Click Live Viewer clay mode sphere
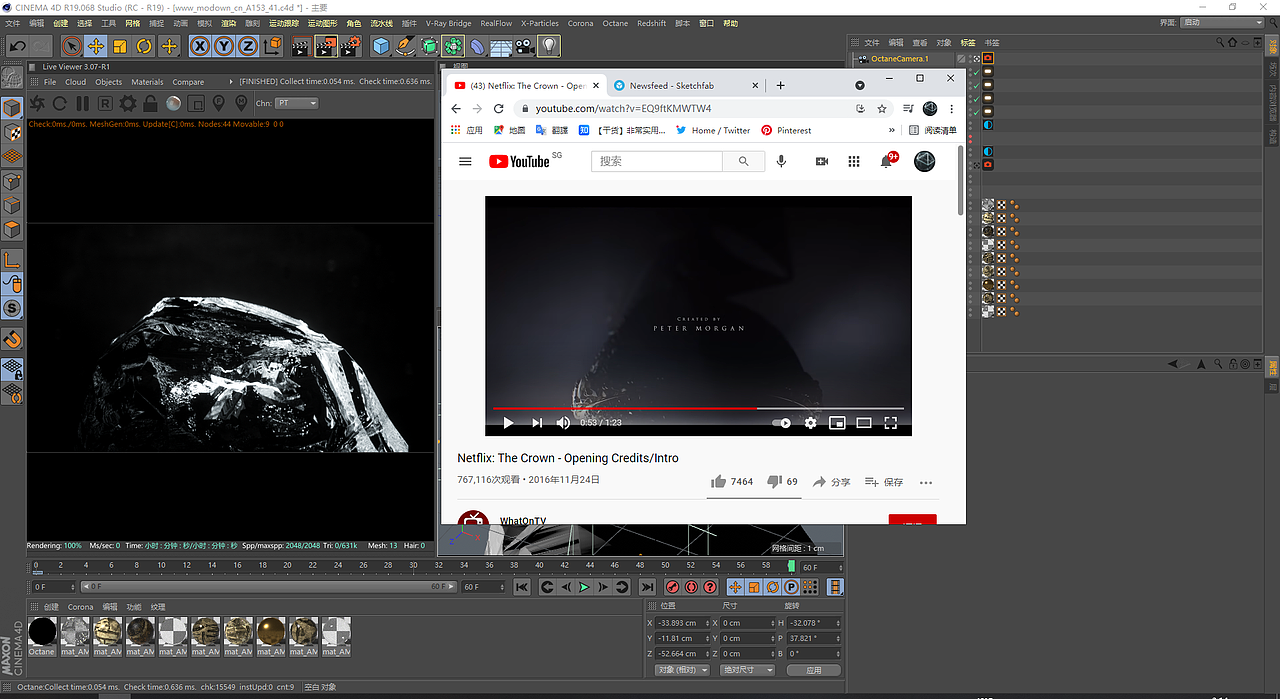This screenshot has width=1280, height=699. [173, 103]
